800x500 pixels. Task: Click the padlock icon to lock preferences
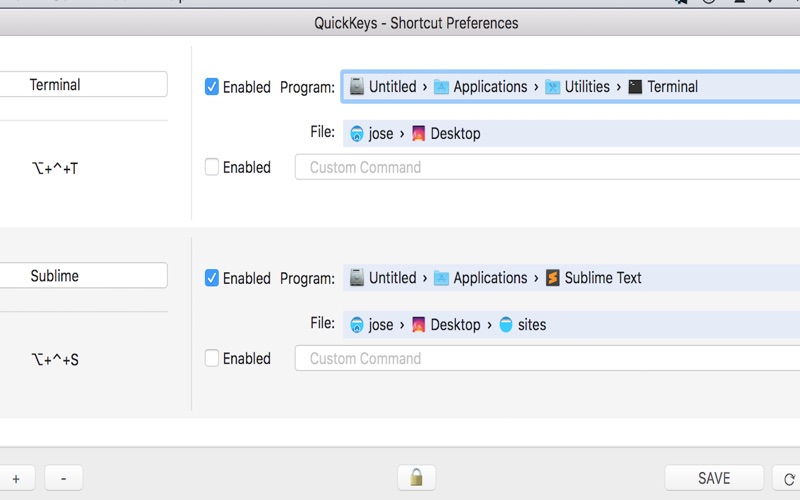click(x=416, y=478)
